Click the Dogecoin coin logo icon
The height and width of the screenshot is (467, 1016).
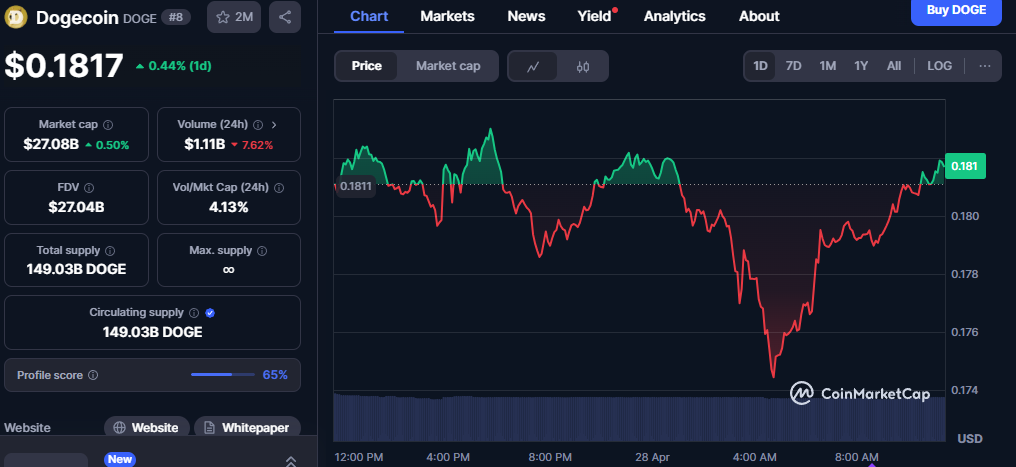pyautogui.click(x=16, y=17)
